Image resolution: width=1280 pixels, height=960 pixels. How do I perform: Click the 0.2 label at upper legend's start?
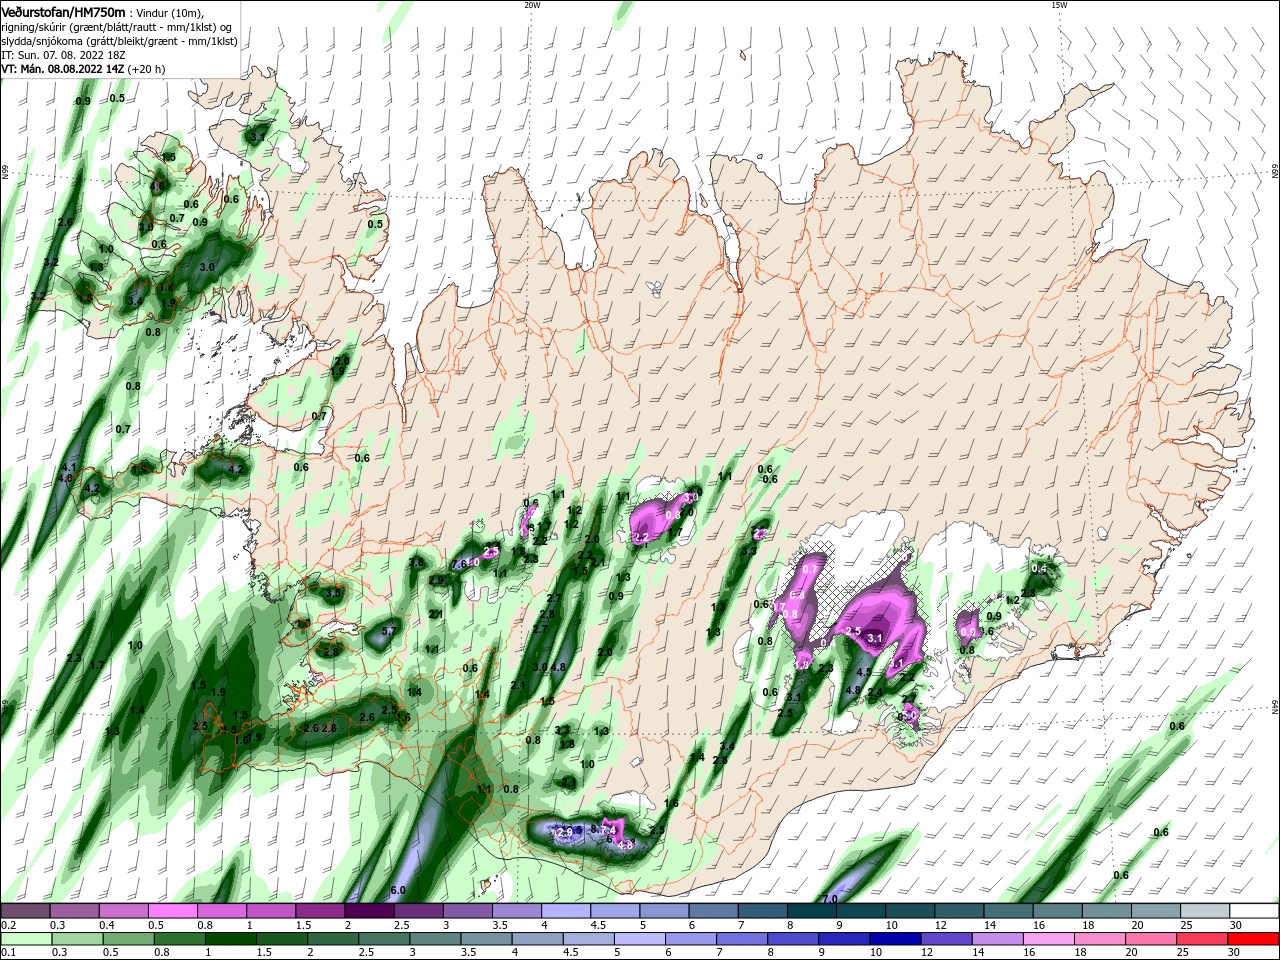pos(8,925)
